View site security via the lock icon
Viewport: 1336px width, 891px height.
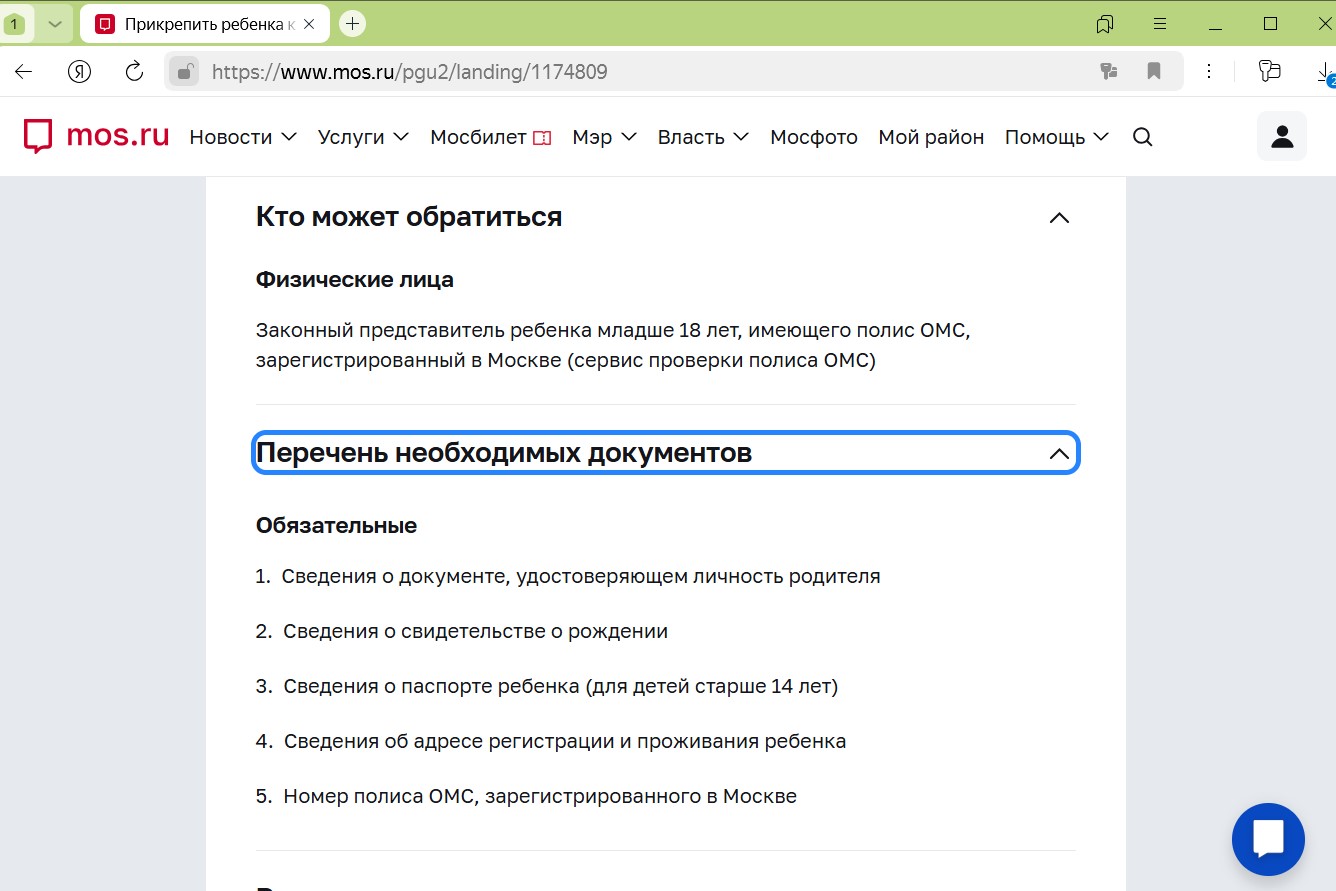click(185, 71)
